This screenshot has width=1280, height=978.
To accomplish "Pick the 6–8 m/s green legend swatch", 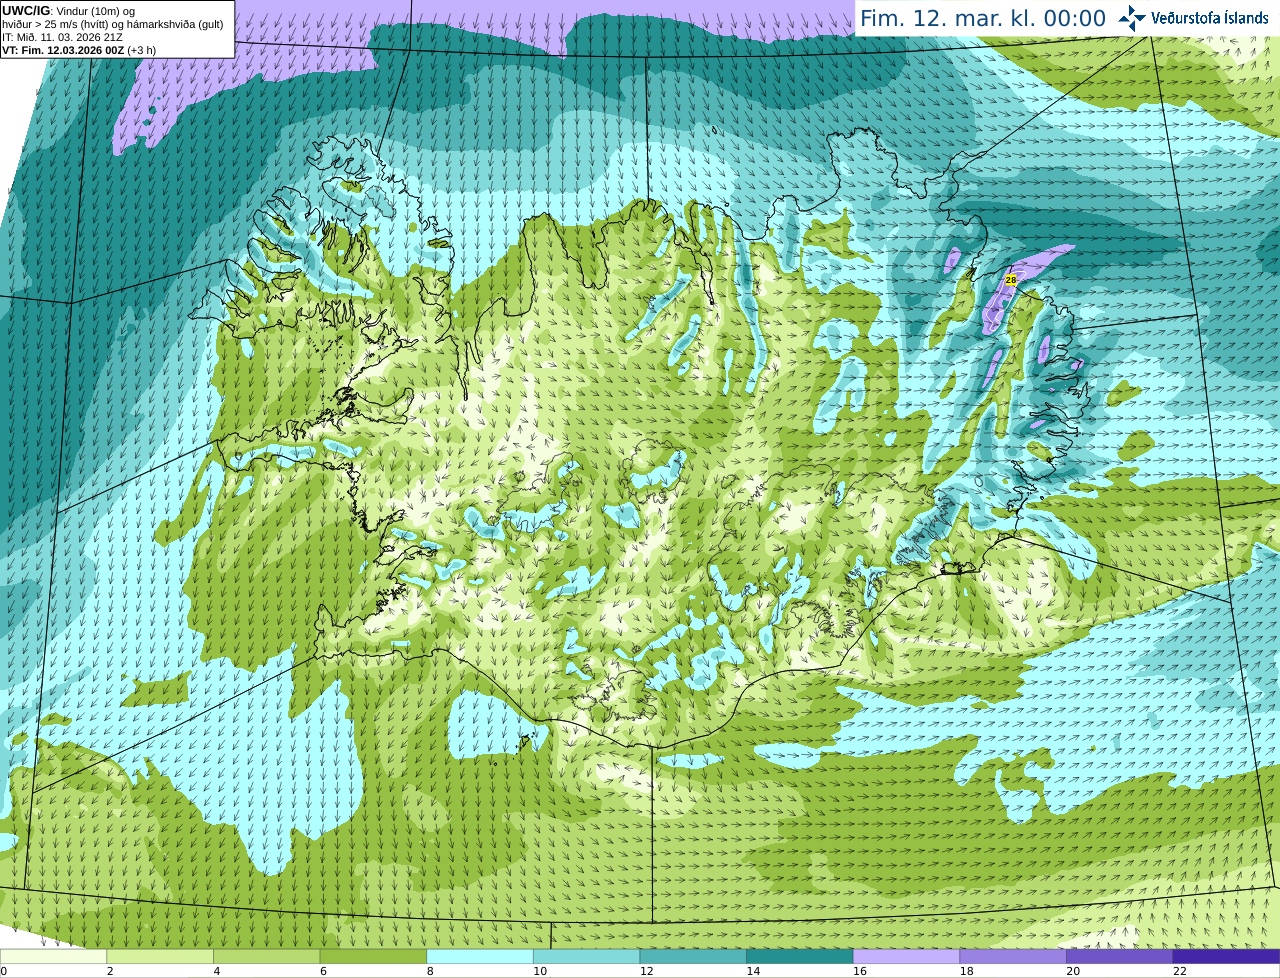I will (373, 957).
